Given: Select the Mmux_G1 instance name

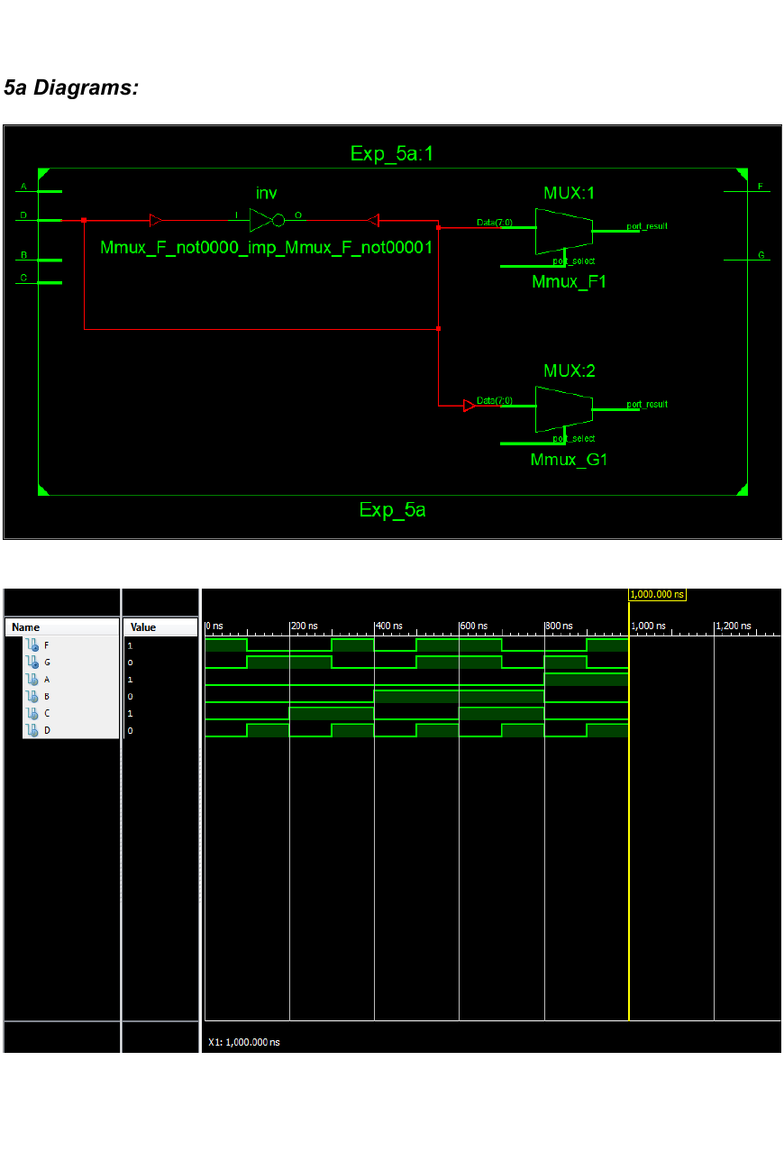Looking at the screenshot, I should coord(569,460).
